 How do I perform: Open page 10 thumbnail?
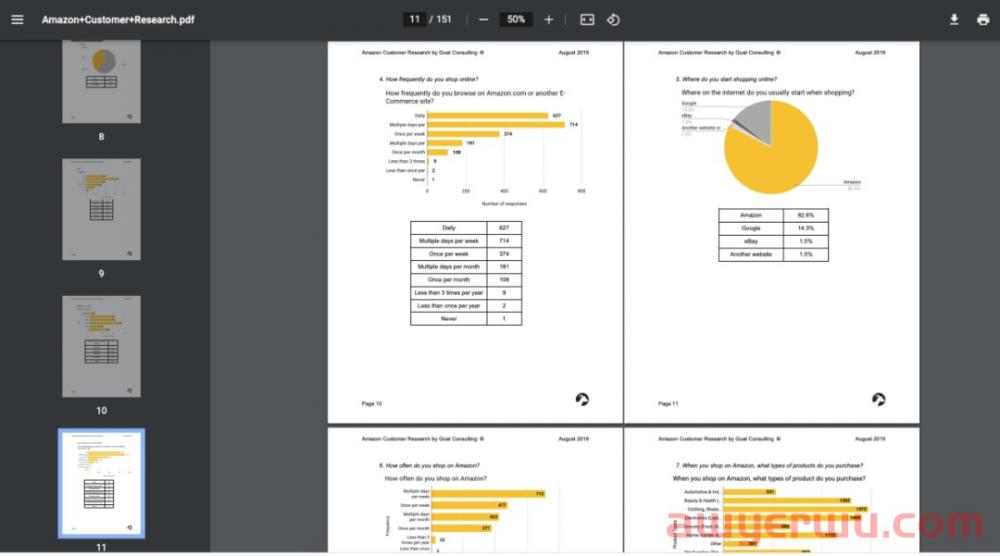tap(101, 346)
